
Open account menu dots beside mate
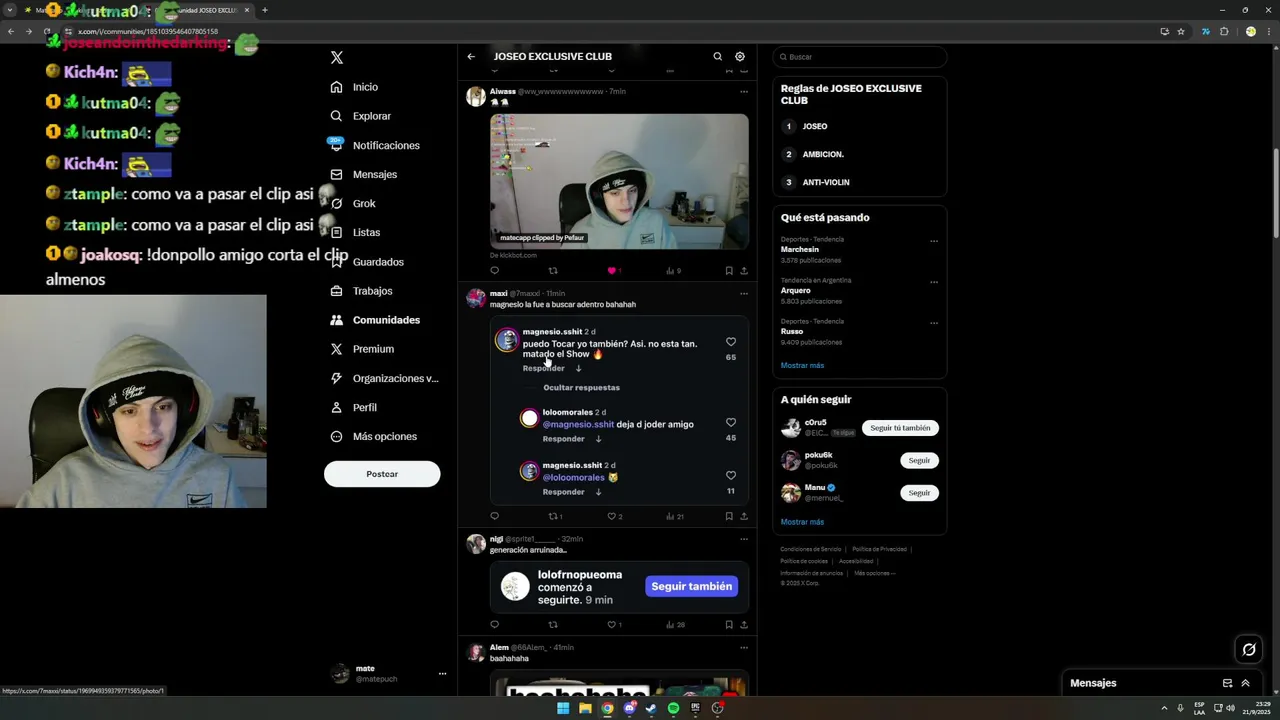click(x=442, y=674)
